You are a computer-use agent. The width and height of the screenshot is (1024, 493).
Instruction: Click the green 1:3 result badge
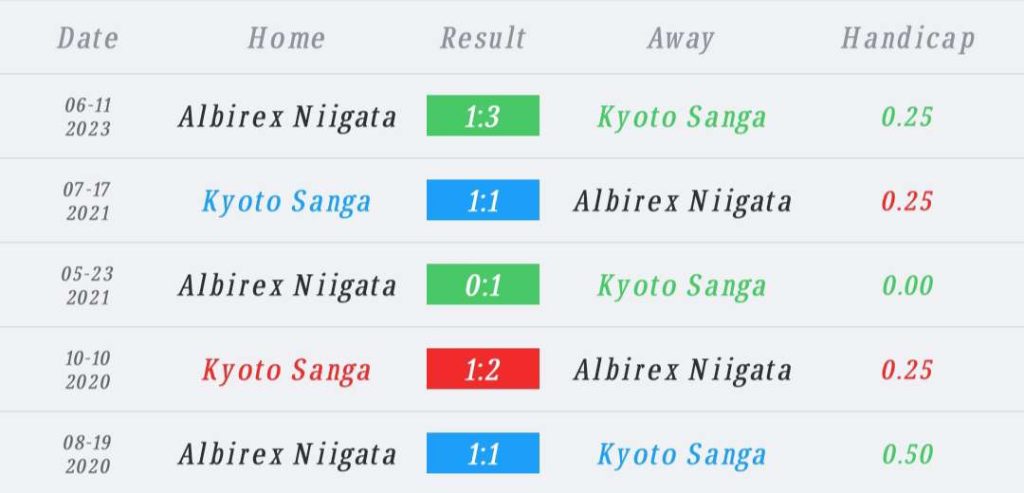(x=483, y=116)
